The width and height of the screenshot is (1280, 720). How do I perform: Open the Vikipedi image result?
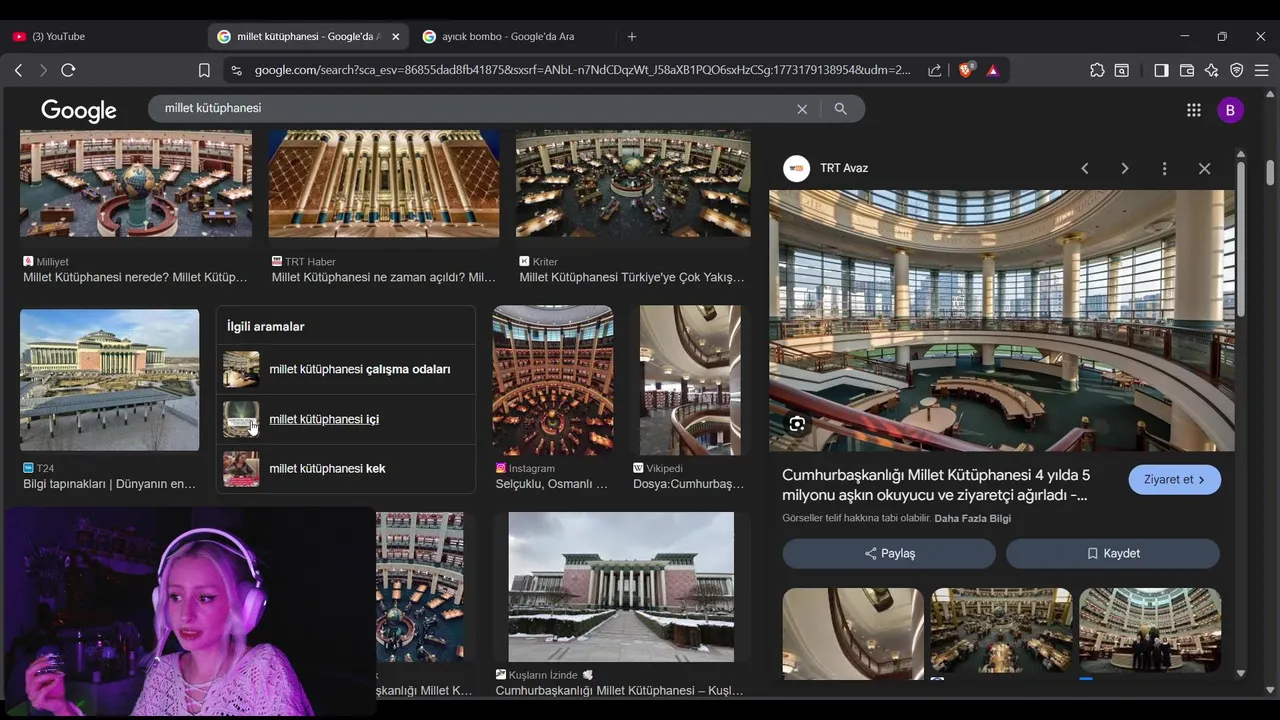click(690, 381)
